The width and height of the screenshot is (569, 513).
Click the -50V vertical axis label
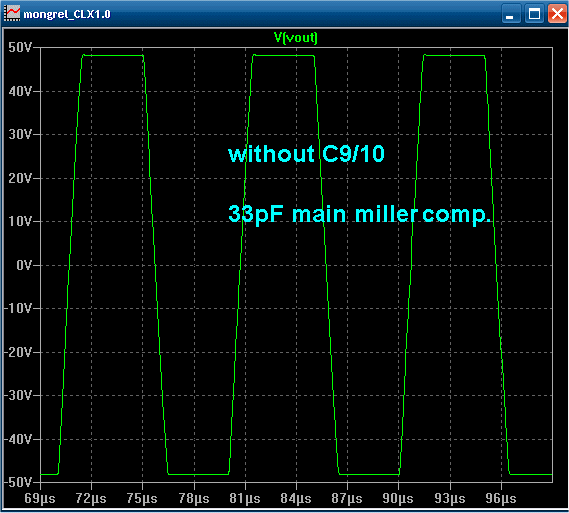tap(18, 482)
